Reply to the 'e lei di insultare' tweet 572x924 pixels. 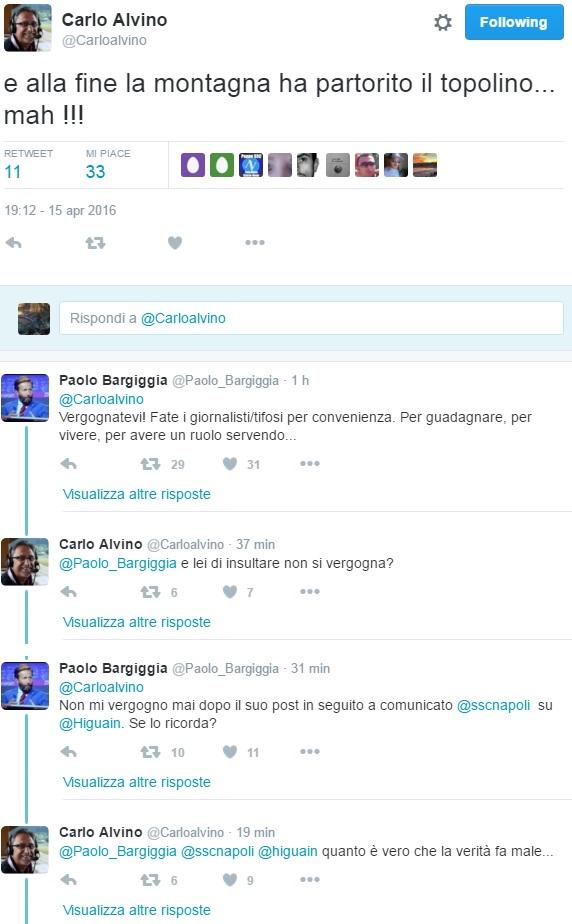click(x=68, y=592)
